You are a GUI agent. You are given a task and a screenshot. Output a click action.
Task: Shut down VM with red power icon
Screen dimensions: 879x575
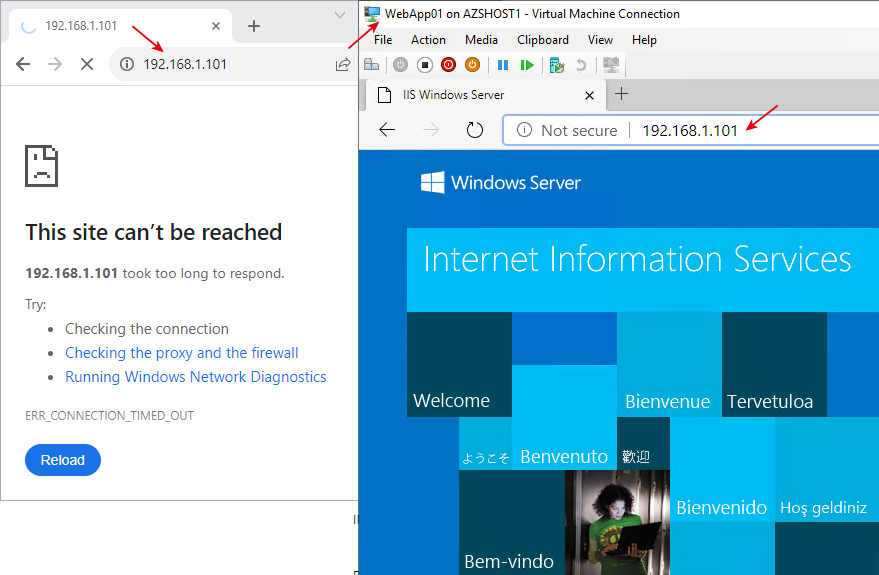tap(448, 65)
